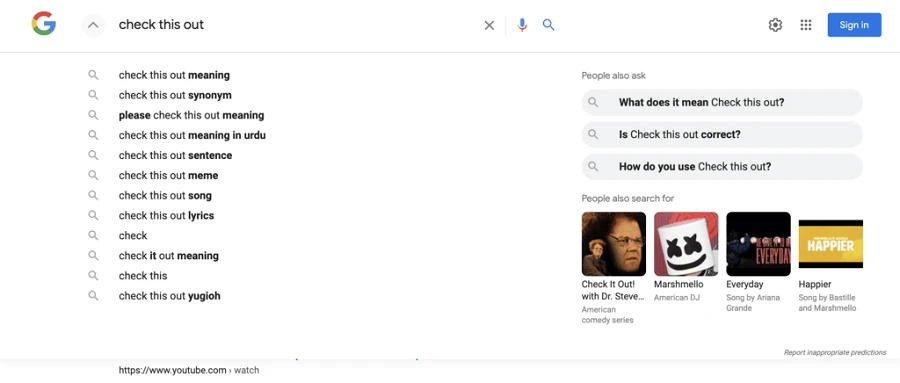The image size is (900, 383).
Task: Click the Google logo icon
Action: pos(44,25)
